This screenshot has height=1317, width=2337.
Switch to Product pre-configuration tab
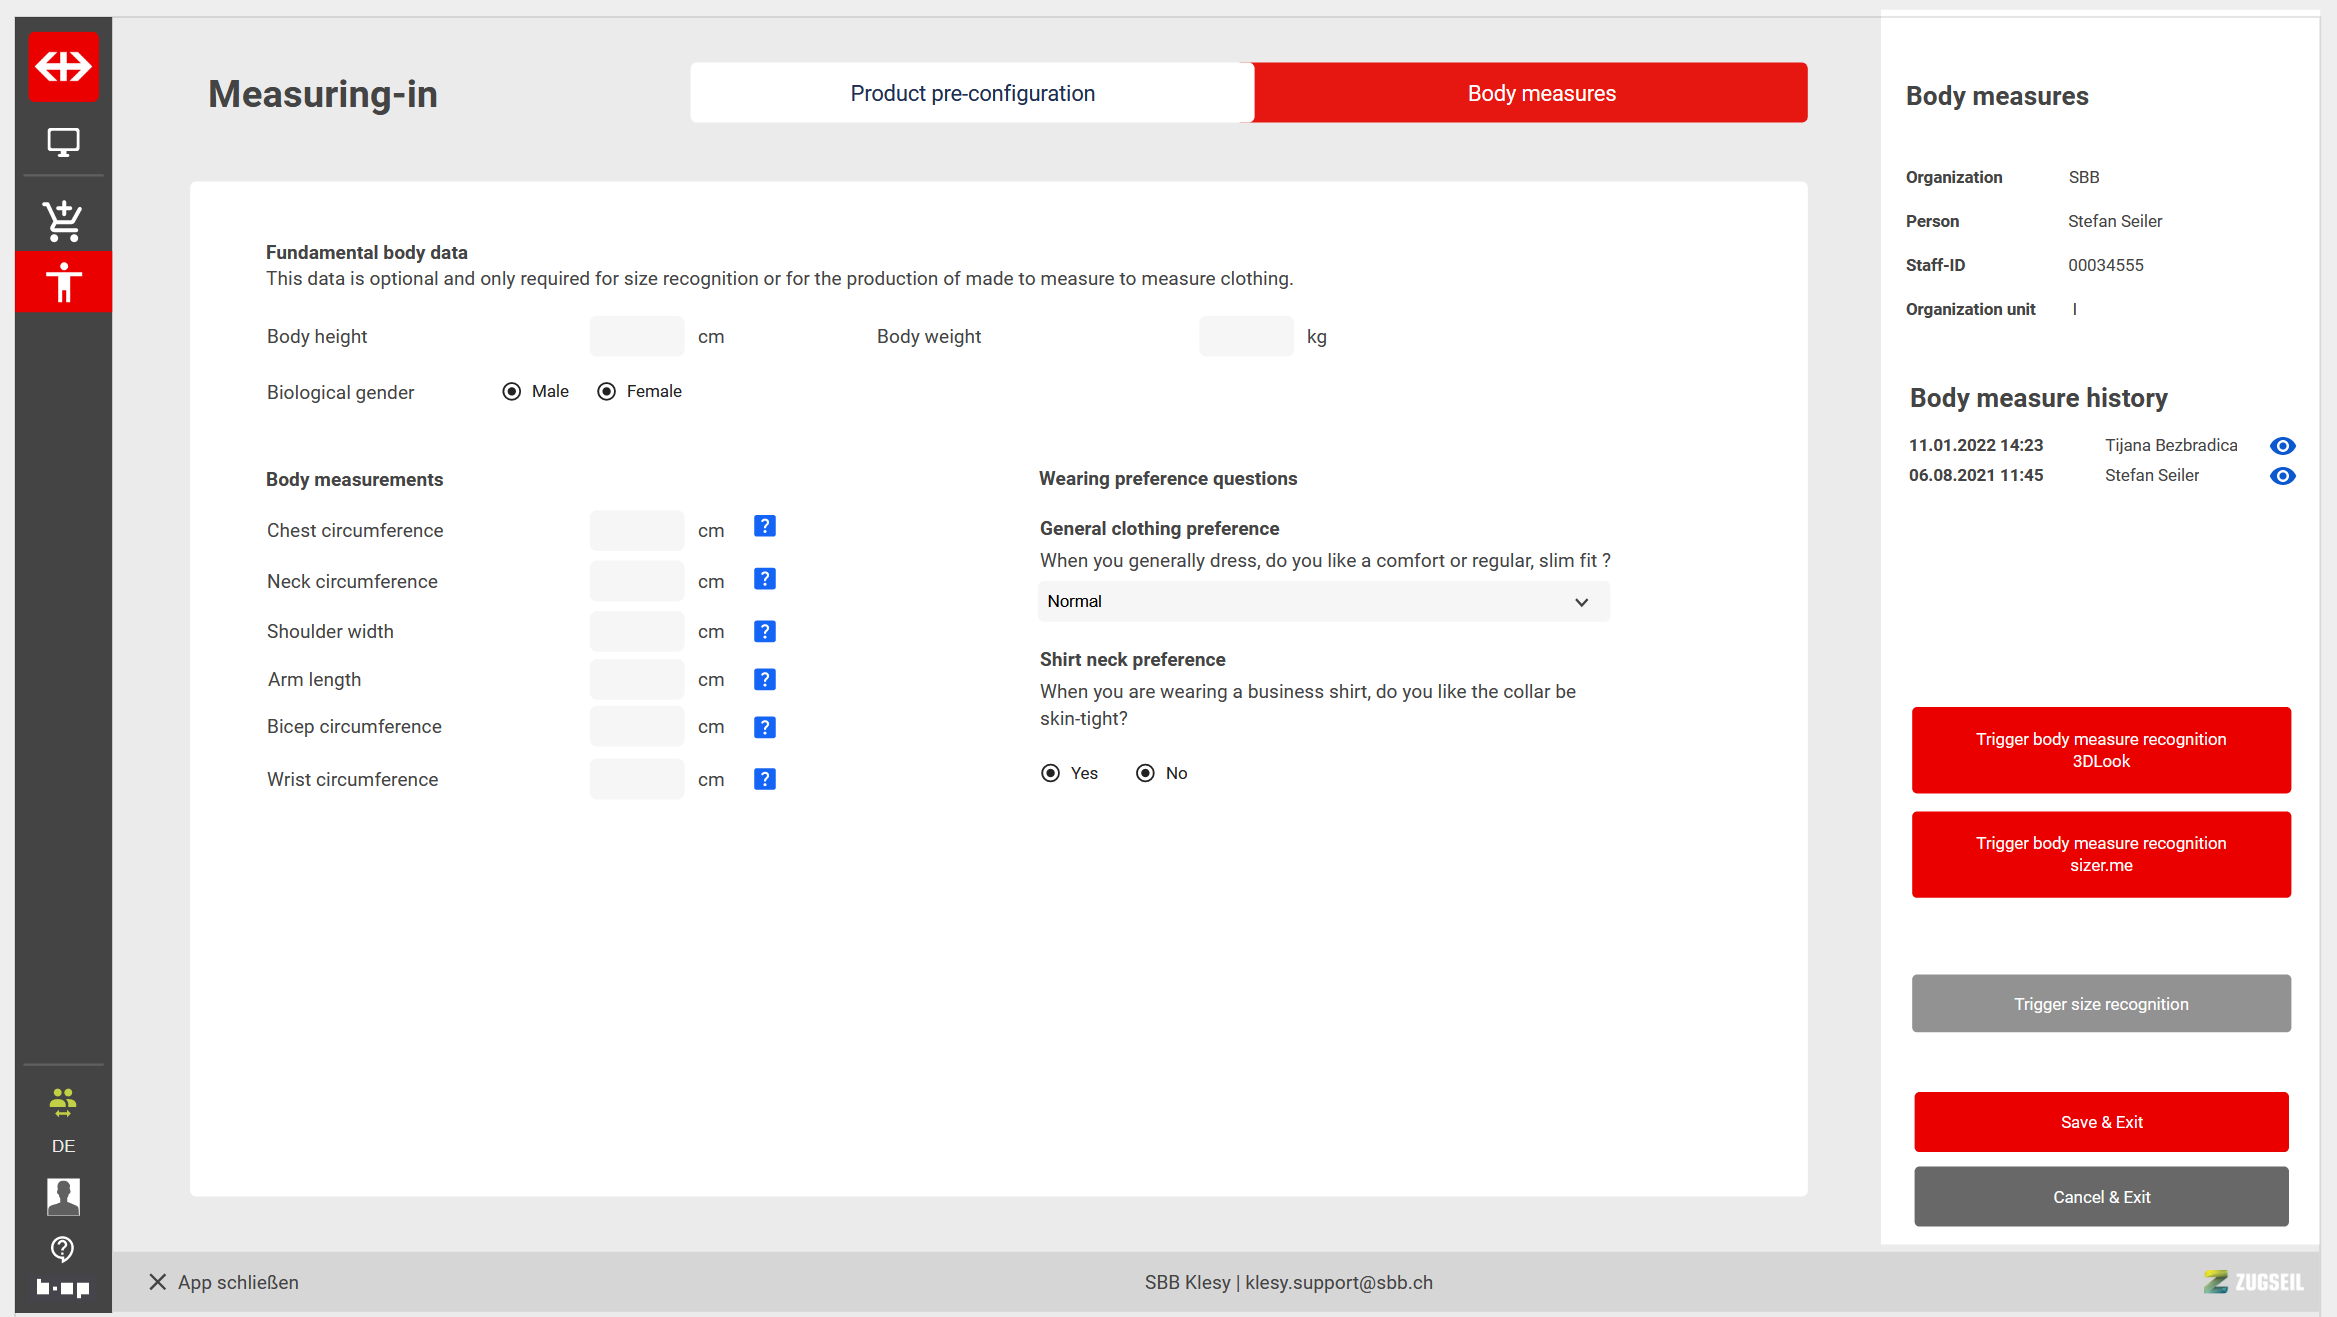(x=972, y=93)
